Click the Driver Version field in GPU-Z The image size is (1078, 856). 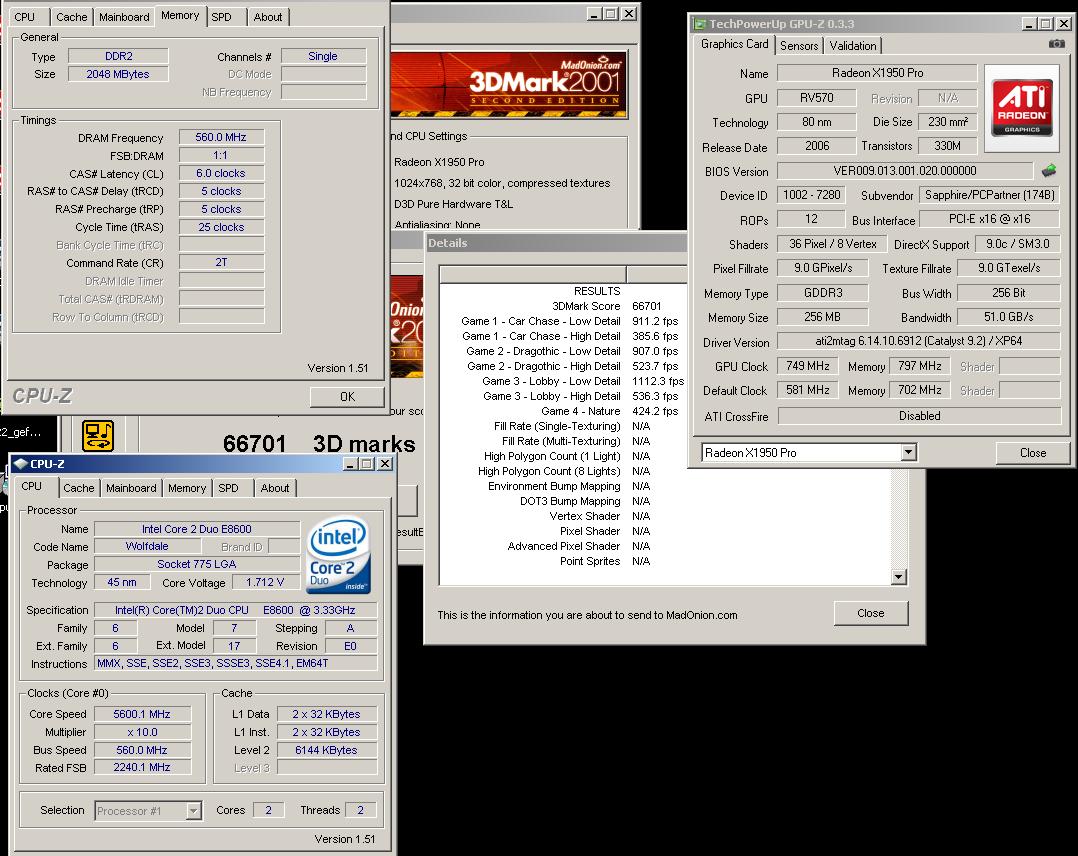(x=919, y=341)
